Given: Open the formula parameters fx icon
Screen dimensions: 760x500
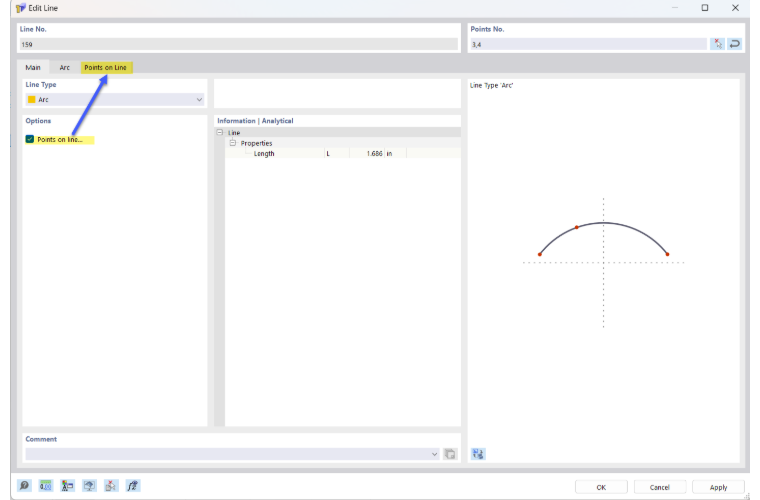Looking at the screenshot, I should click(x=133, y=485).
